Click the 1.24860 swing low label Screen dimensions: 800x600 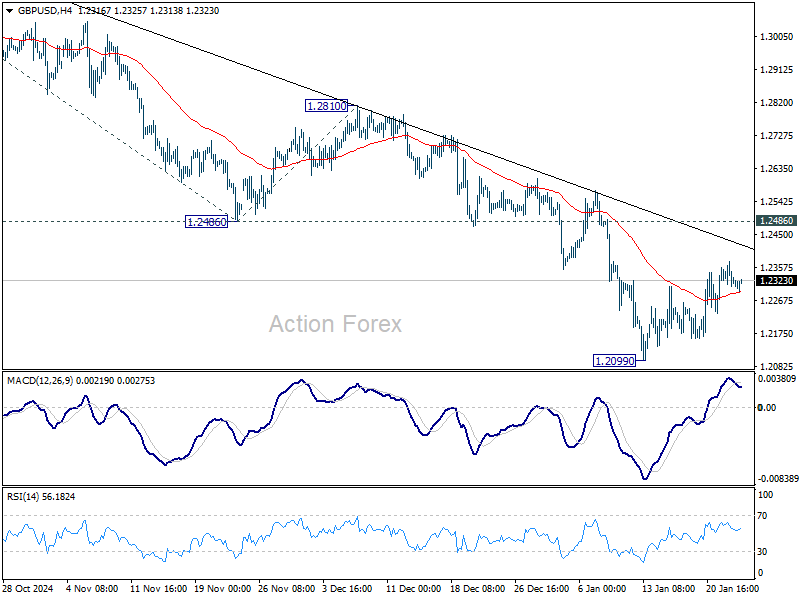206,222
